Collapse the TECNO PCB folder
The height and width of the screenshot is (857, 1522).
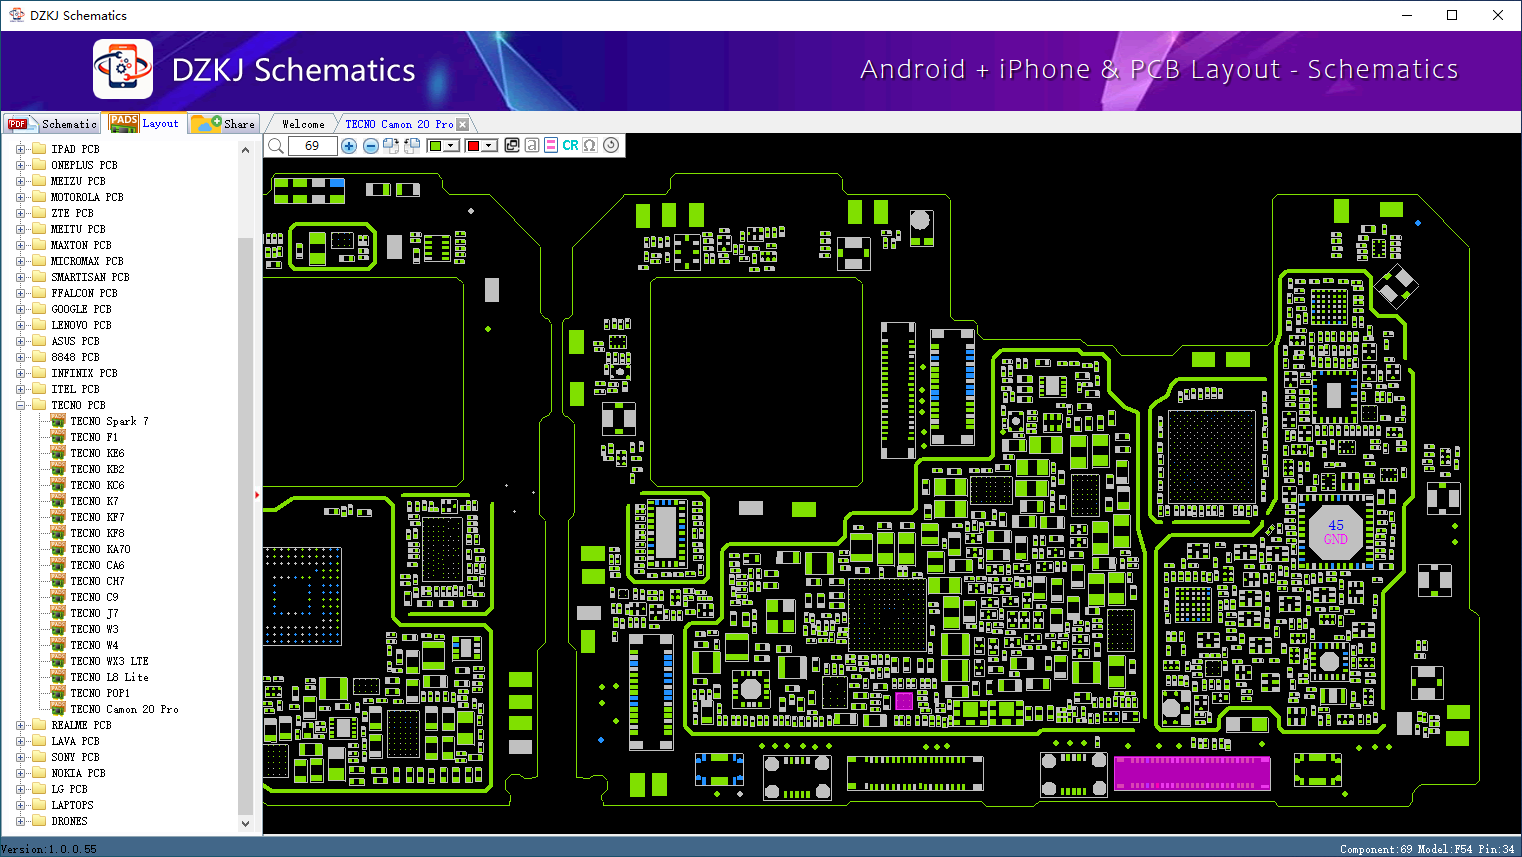pyautogui.click(x=20, y=405)
